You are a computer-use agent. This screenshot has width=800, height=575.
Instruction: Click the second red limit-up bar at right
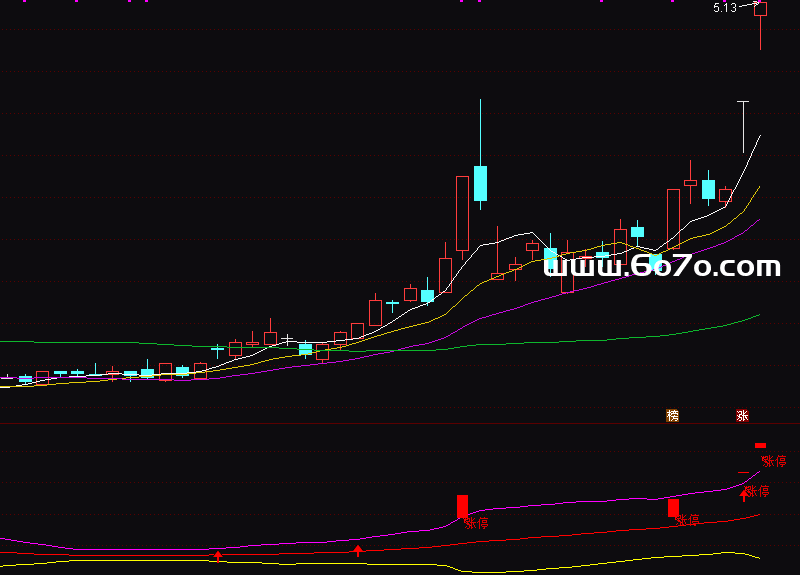[x=673, y=508]
